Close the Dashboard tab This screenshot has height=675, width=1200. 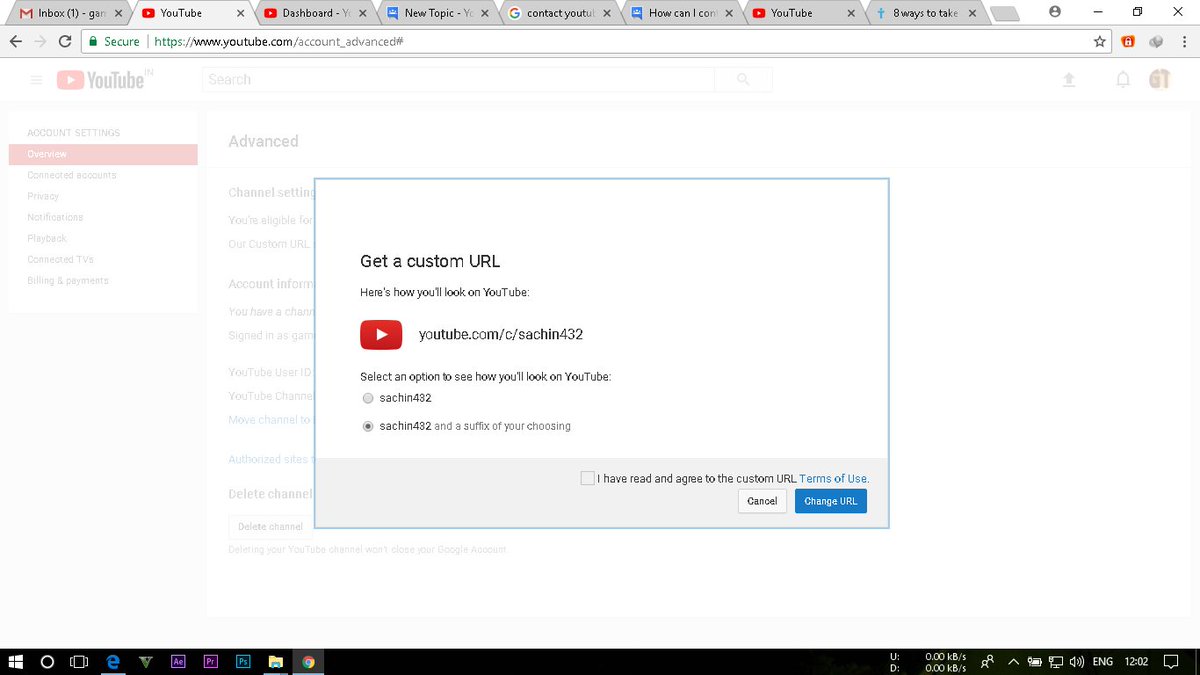pos(363,14)
